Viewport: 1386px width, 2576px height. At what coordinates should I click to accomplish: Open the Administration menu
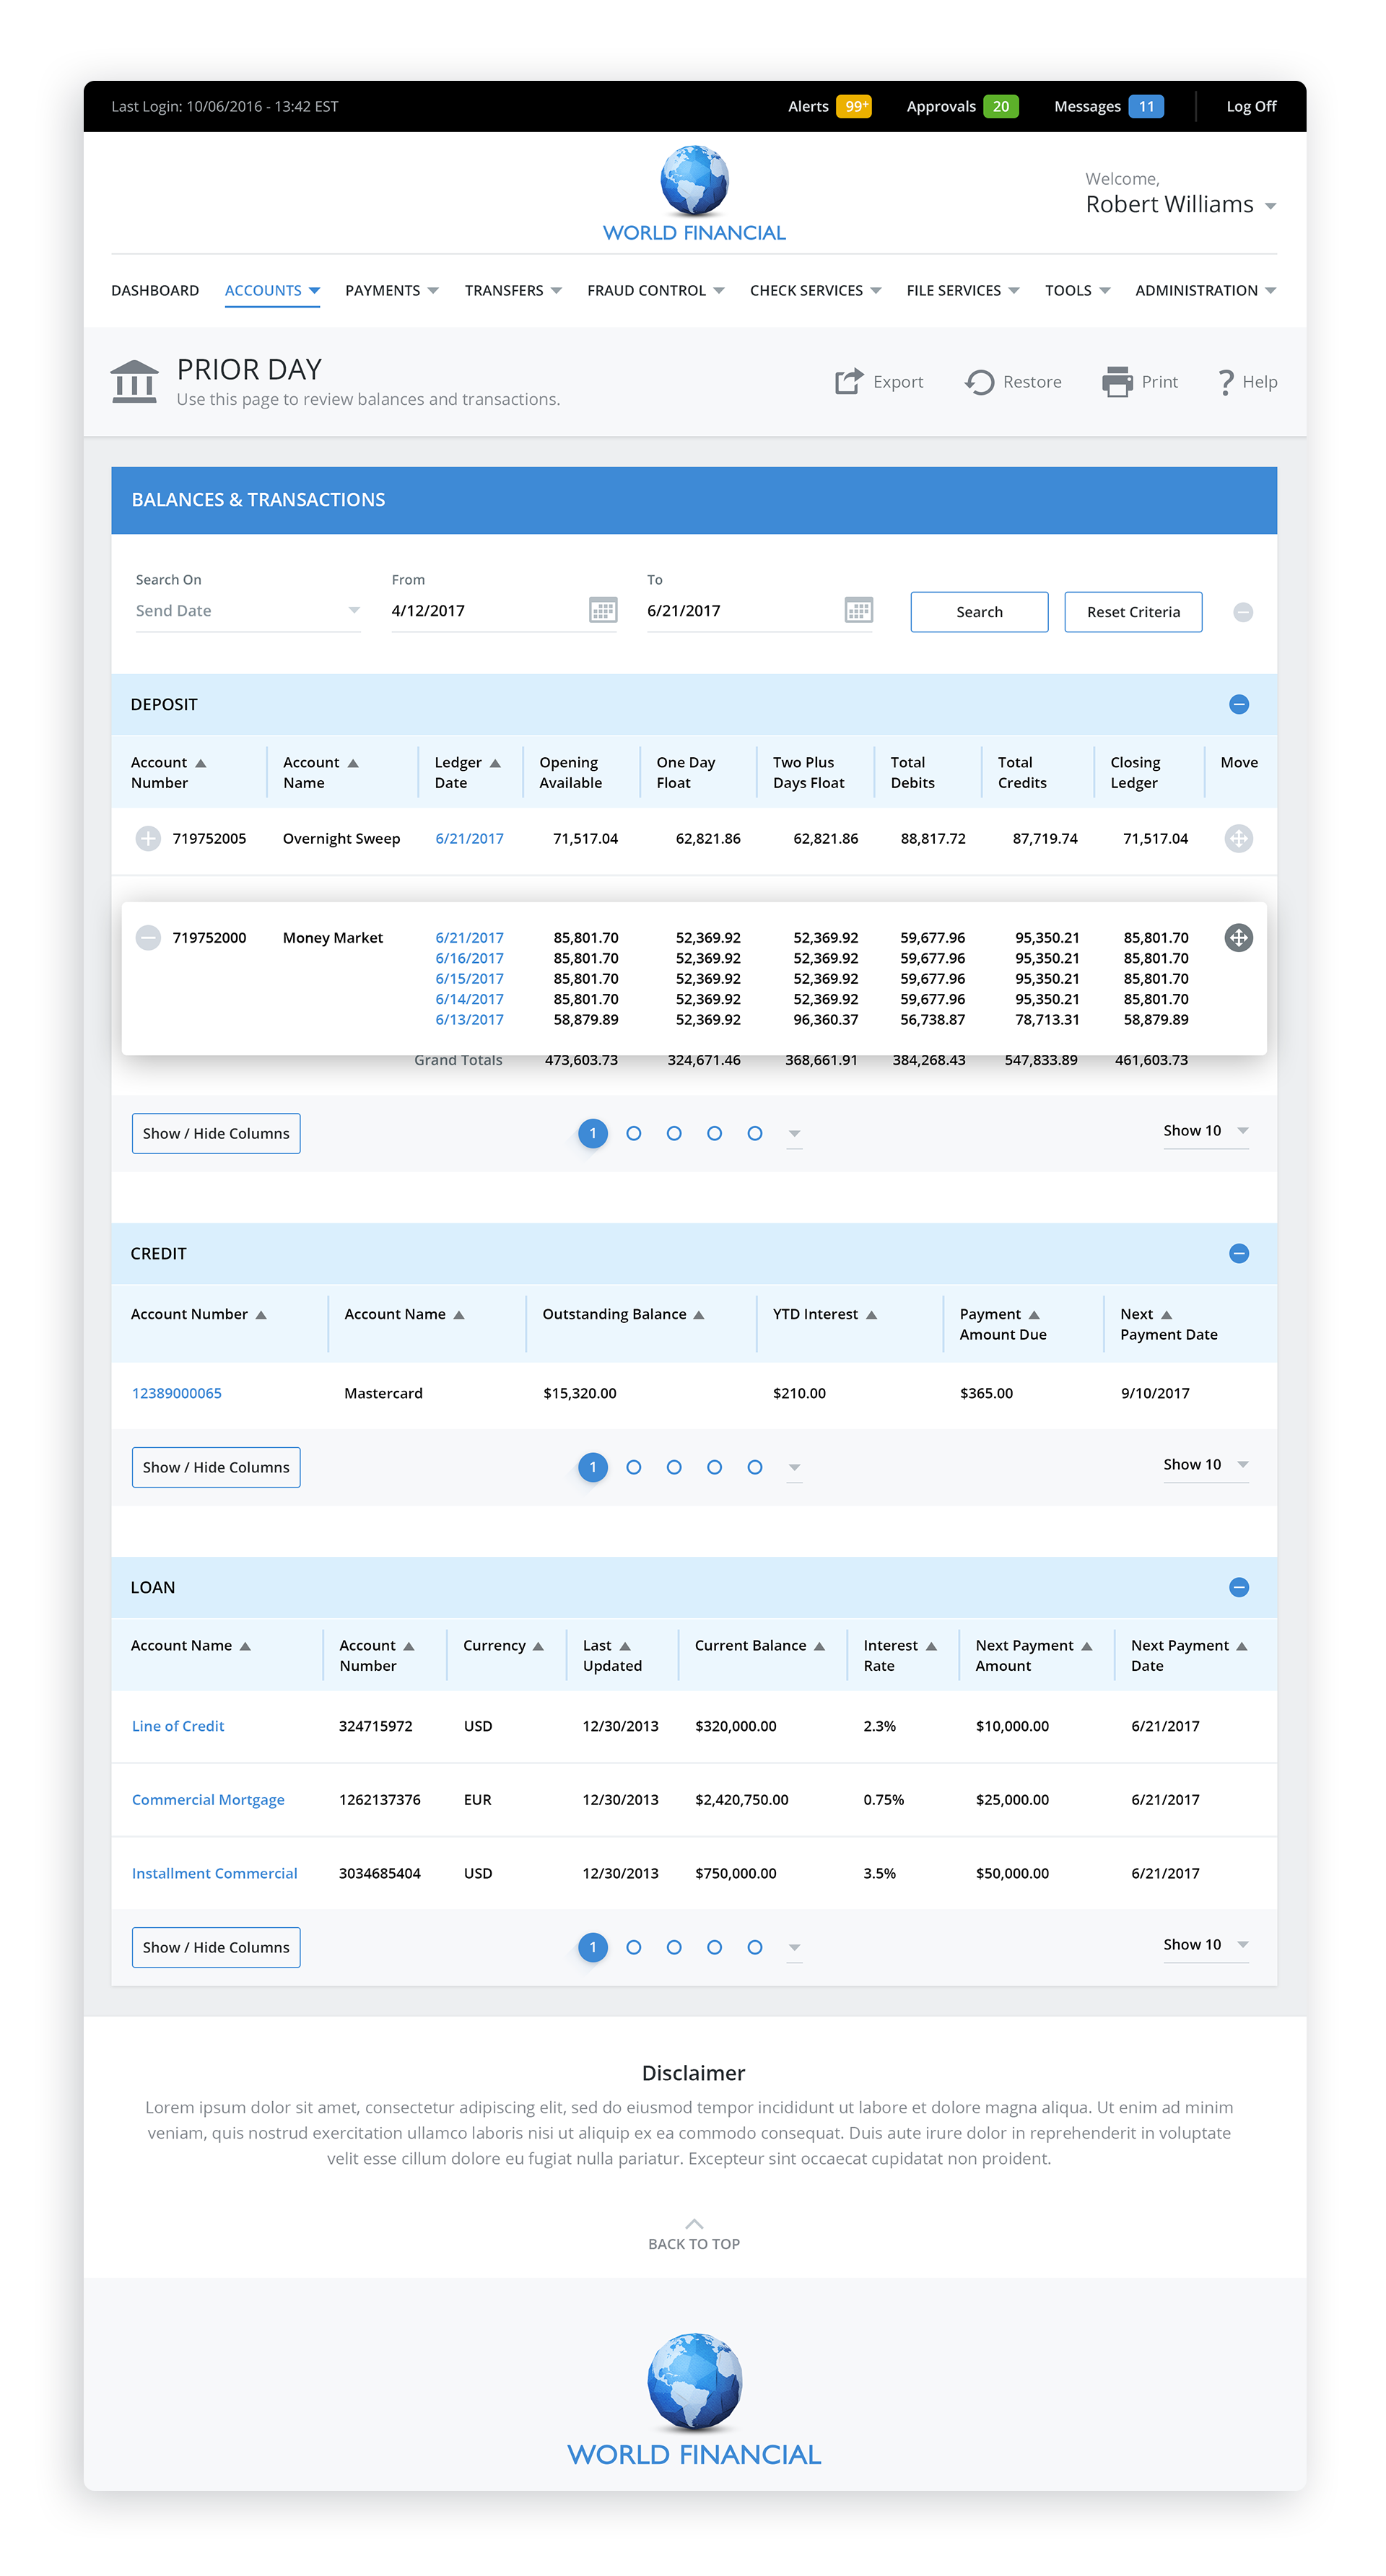(x=1205, y=290)
